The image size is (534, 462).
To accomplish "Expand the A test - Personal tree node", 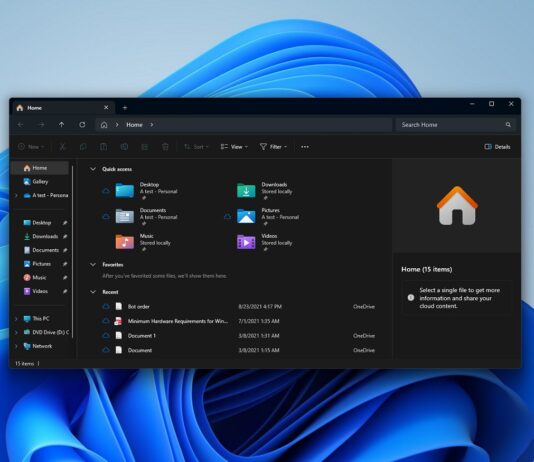I will tap(16, 195).
